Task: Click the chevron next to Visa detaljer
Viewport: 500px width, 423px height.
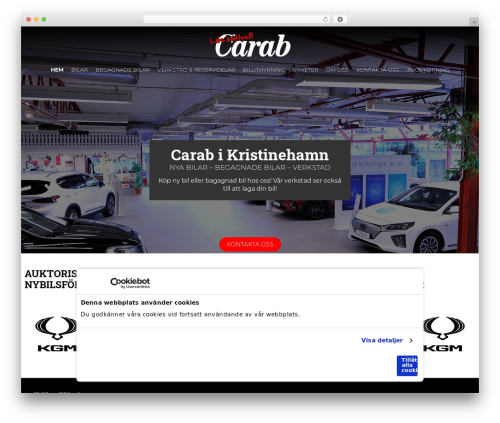Action: pyautogui.click(x=411, y=340)
